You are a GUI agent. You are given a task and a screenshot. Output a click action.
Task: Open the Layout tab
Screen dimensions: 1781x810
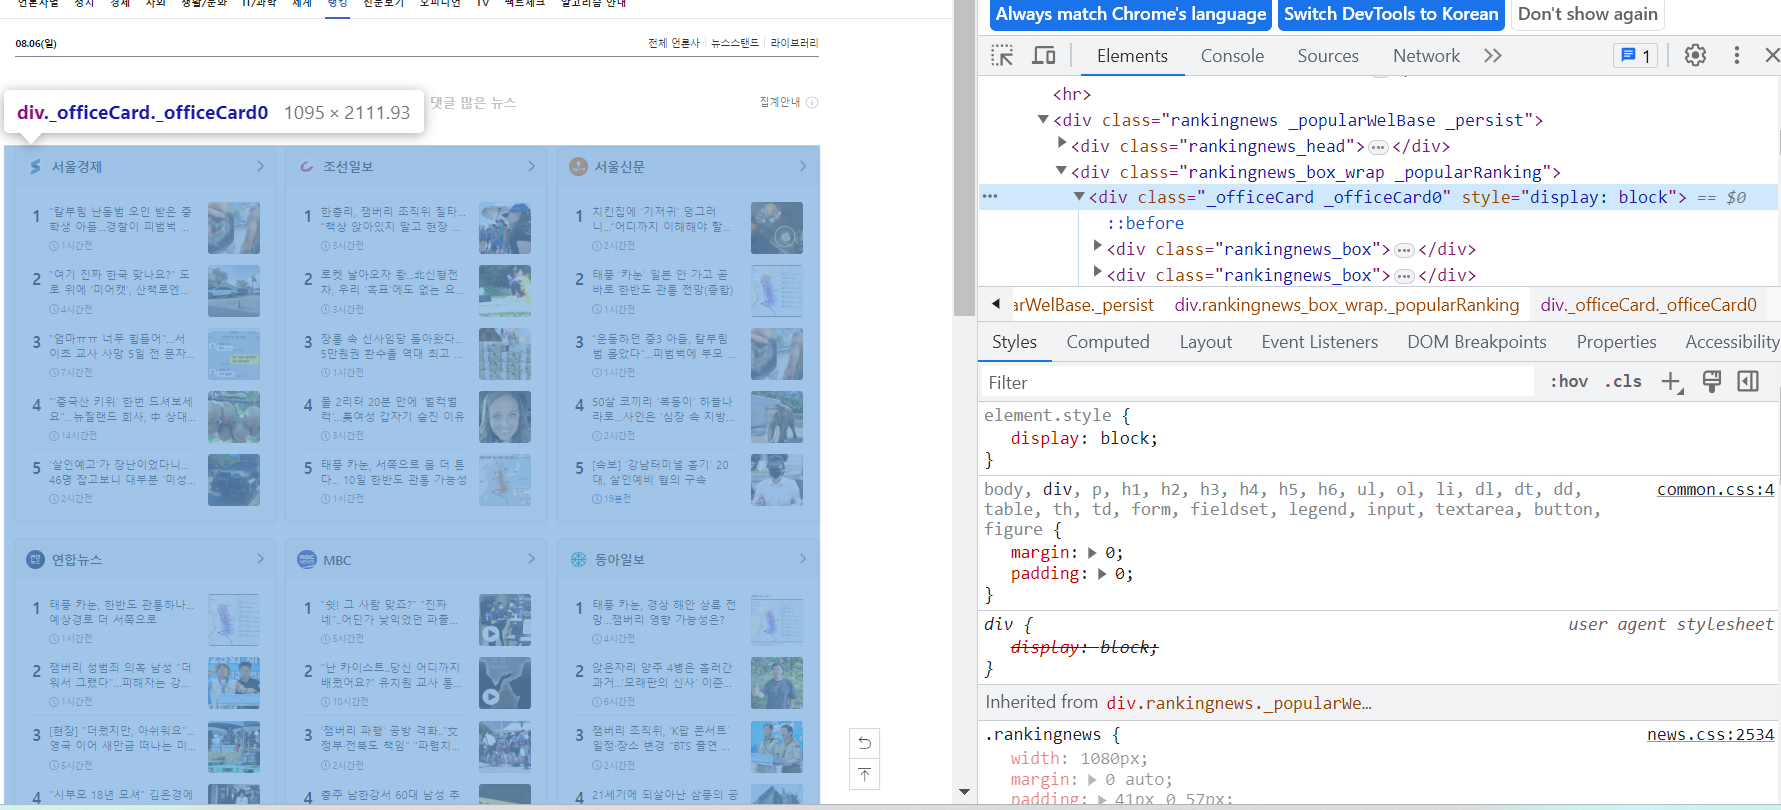1205,342
